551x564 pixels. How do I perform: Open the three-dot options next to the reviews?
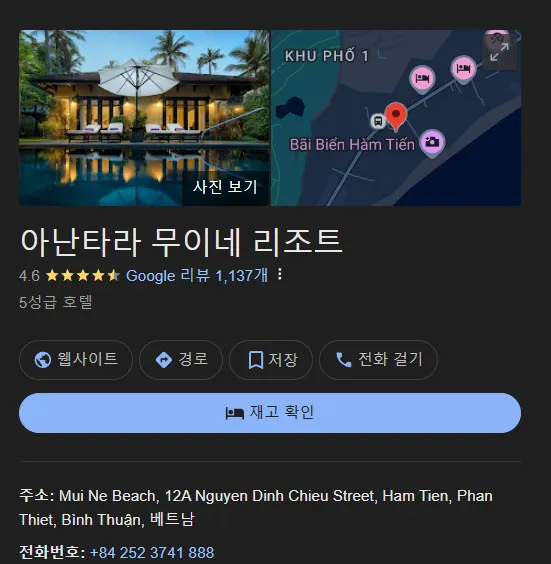[x=280, y=275]
